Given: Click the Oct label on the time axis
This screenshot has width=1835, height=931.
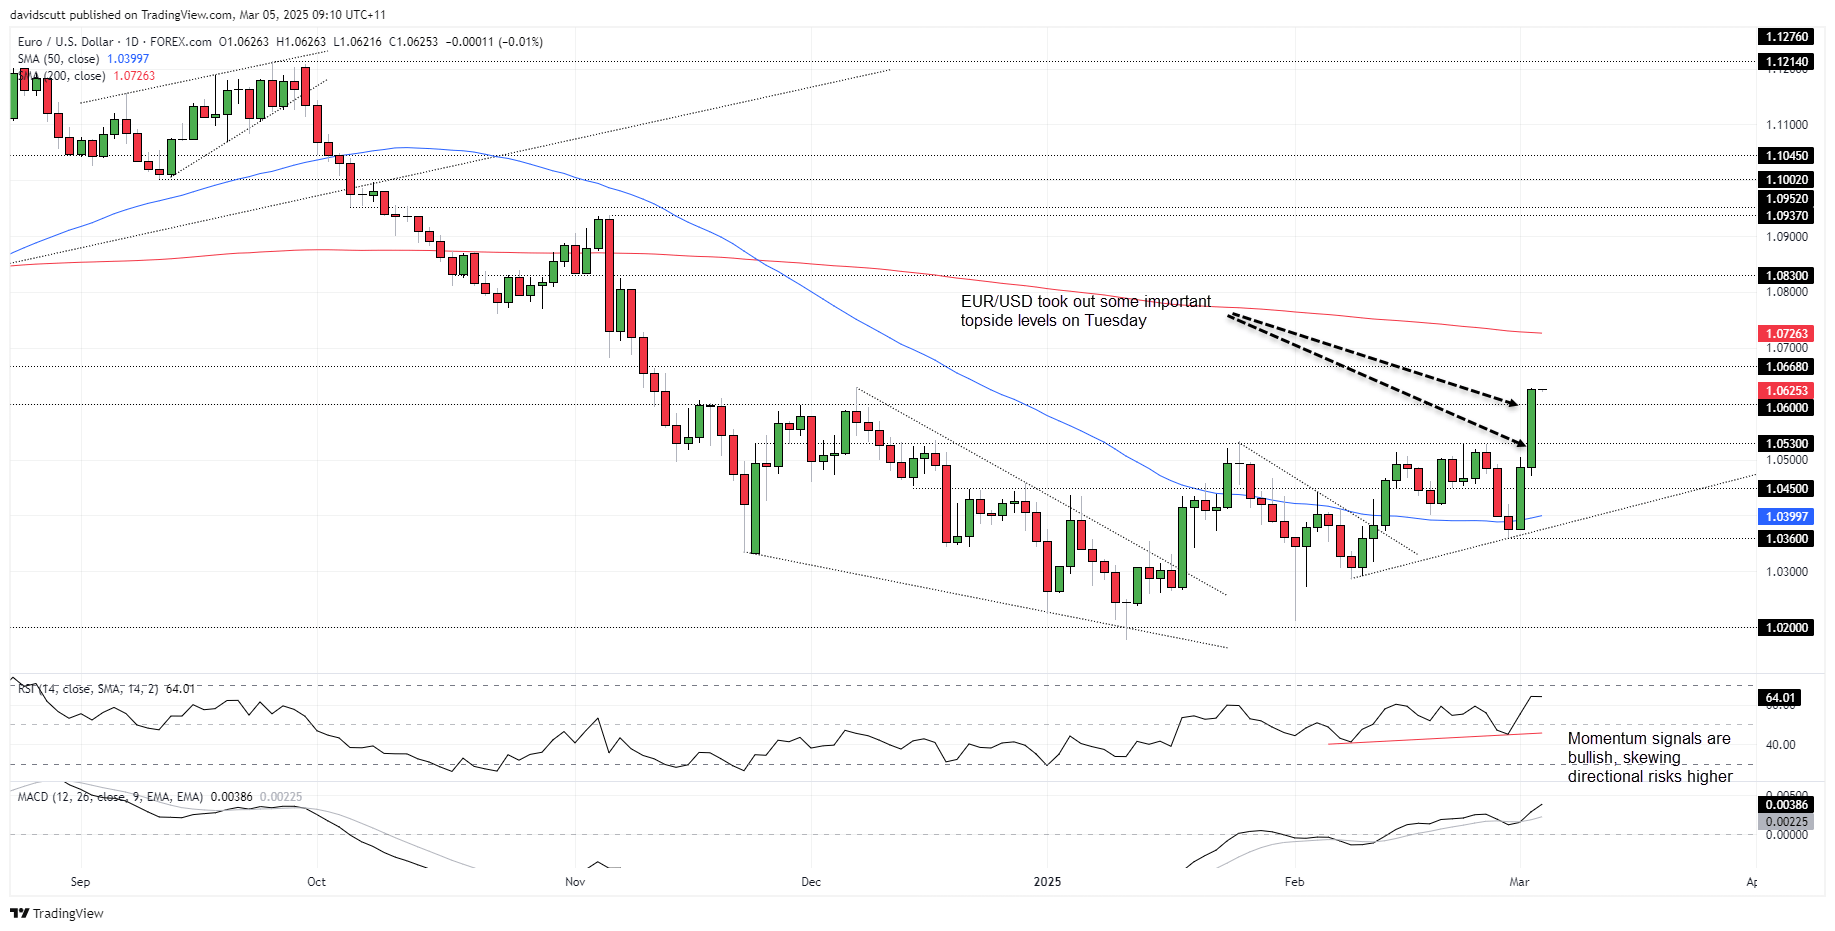Looking at the screenshot, I should 316,882.
